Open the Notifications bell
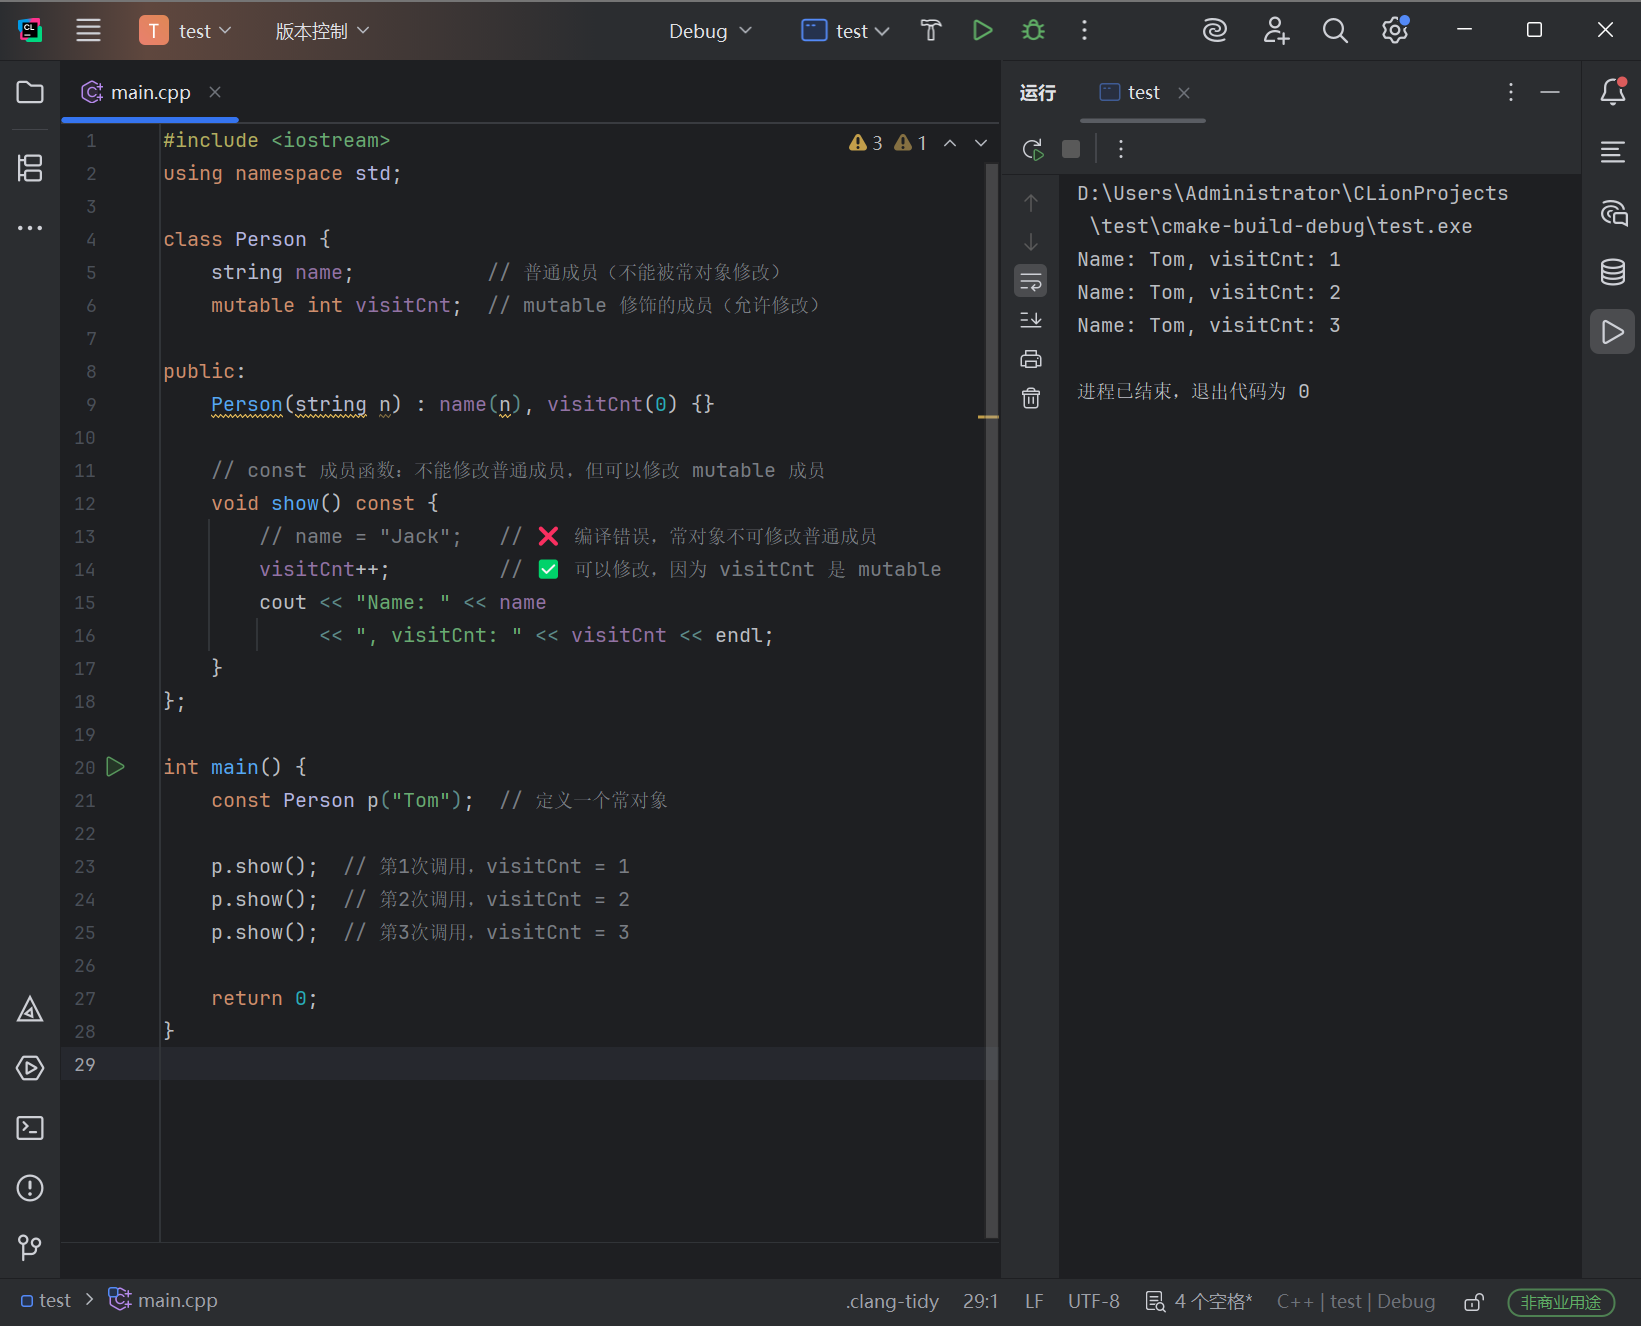Image resolution: width=1641 pixels, height=1326 pixels. tap(1612, 92)
